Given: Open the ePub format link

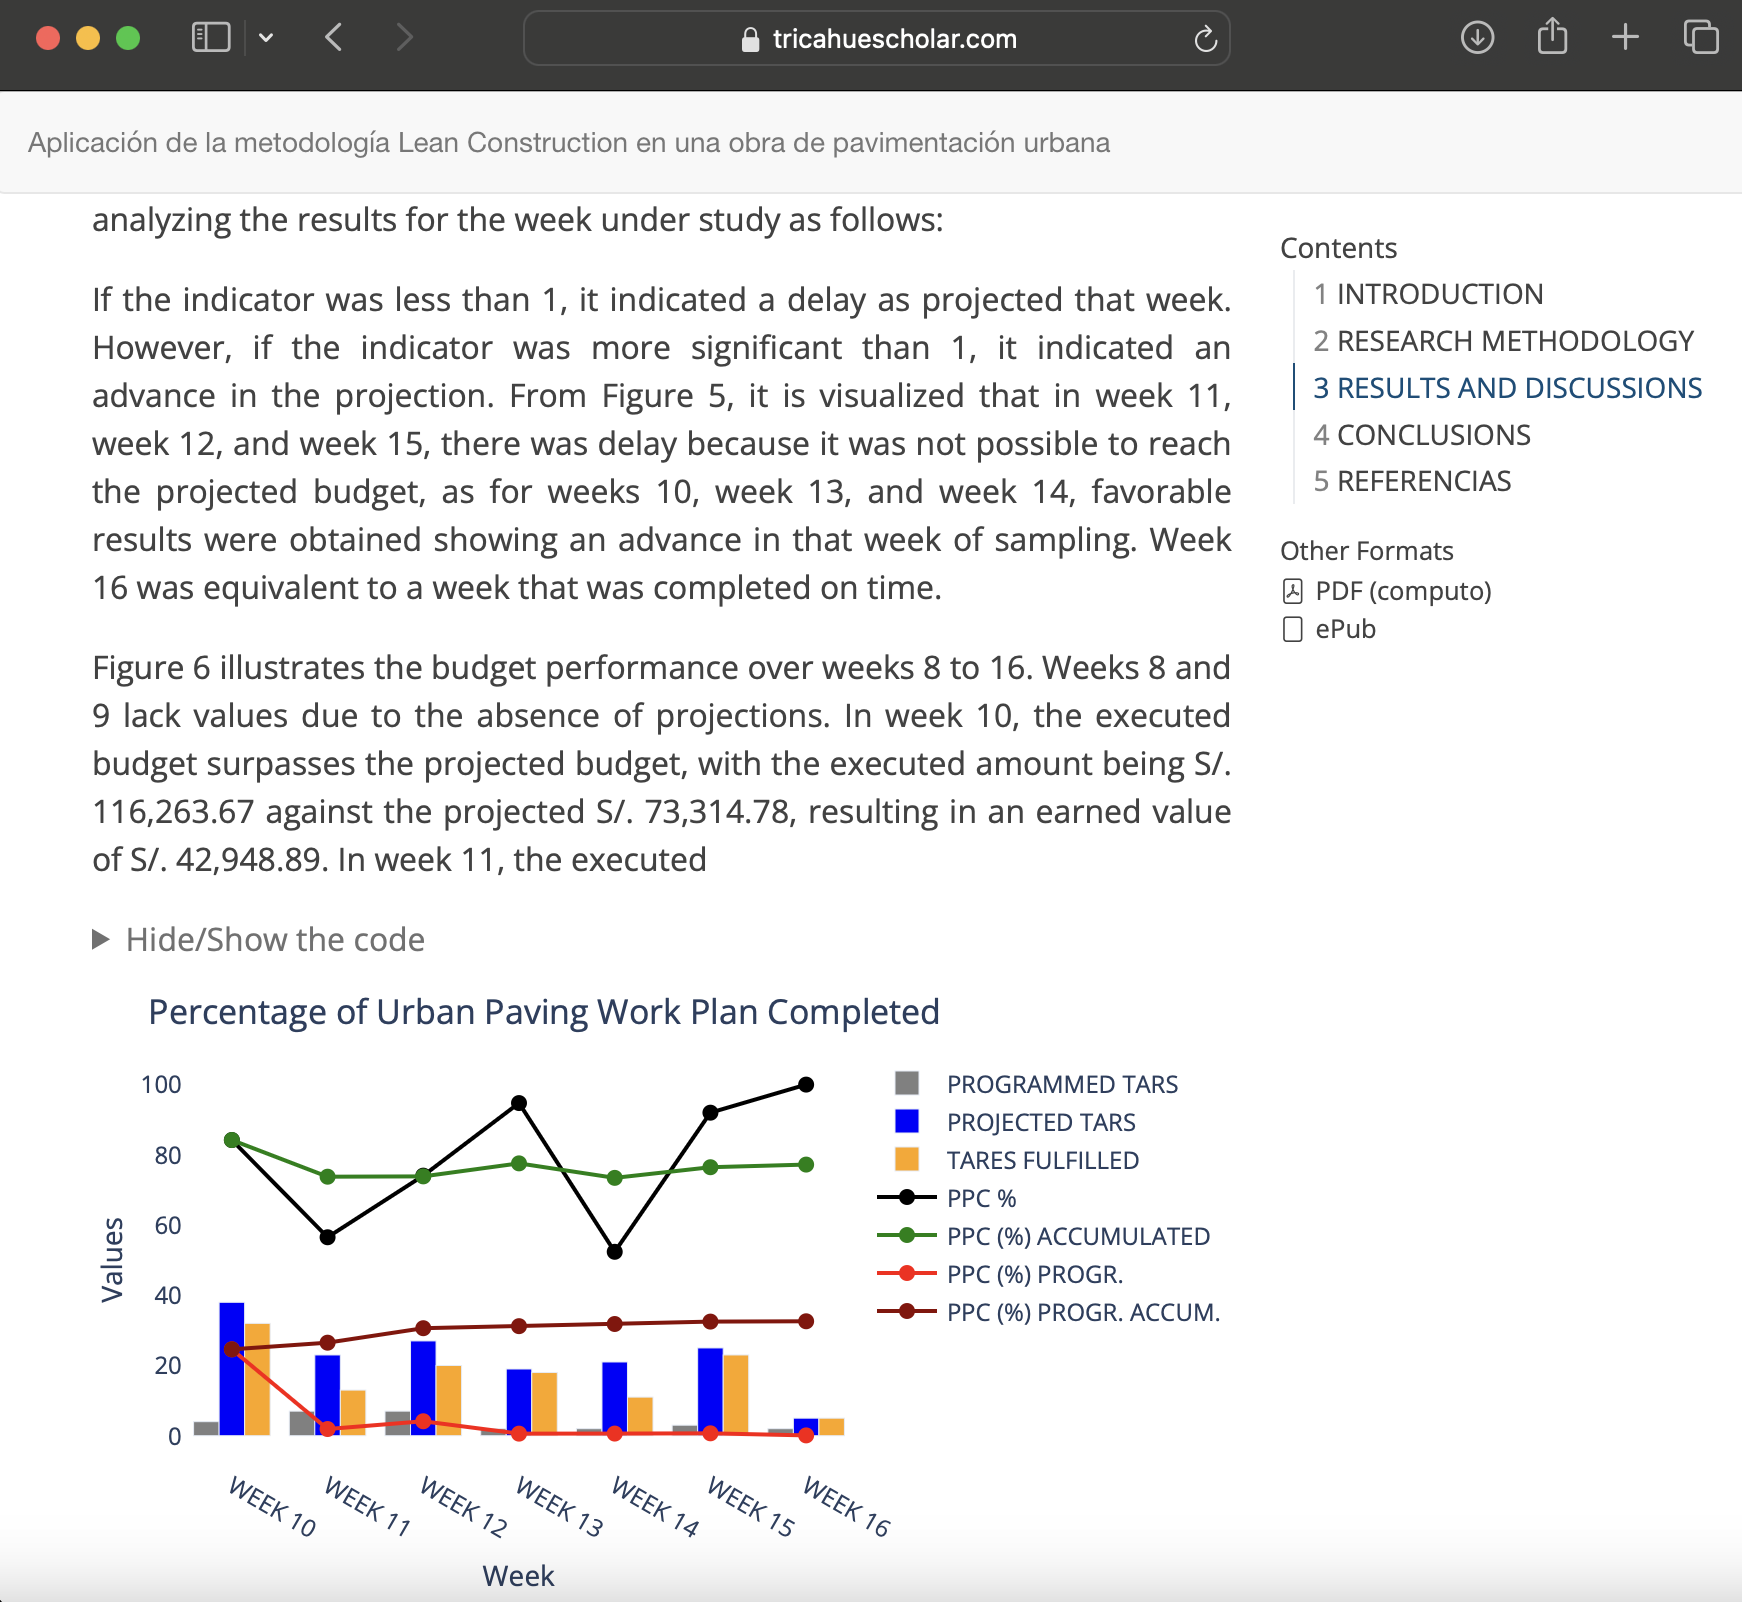Looking at the screenshot, I should click(1345, 629).
